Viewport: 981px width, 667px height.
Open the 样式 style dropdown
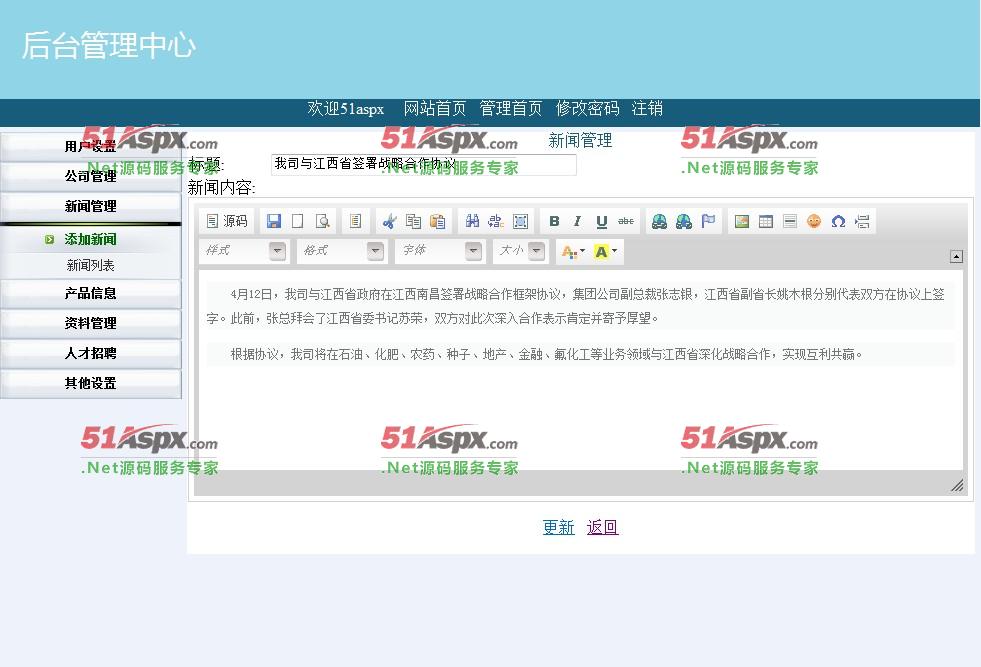[244, 251]
